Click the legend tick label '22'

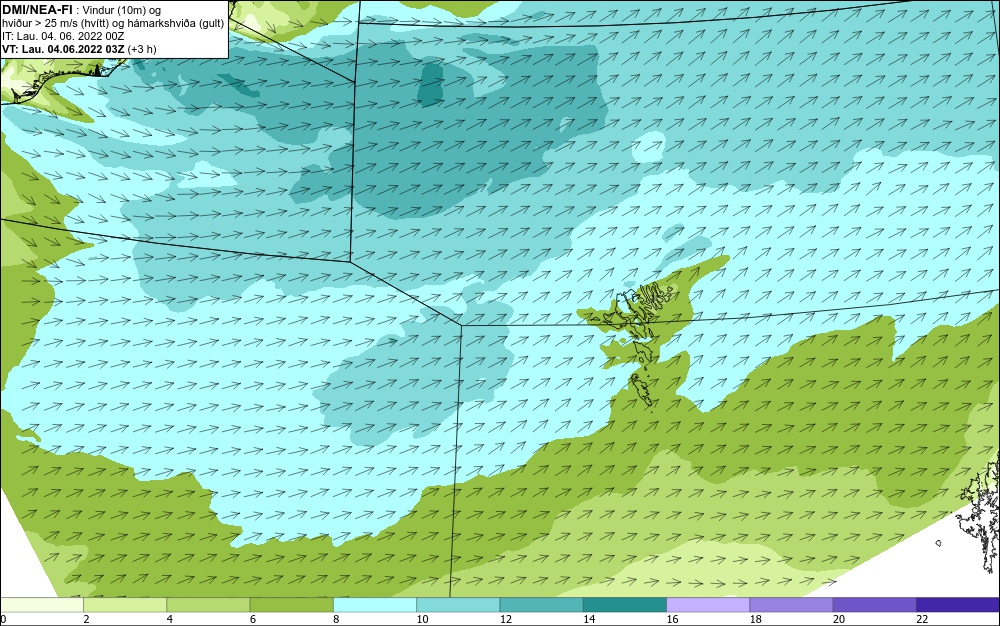click(922, 619)
